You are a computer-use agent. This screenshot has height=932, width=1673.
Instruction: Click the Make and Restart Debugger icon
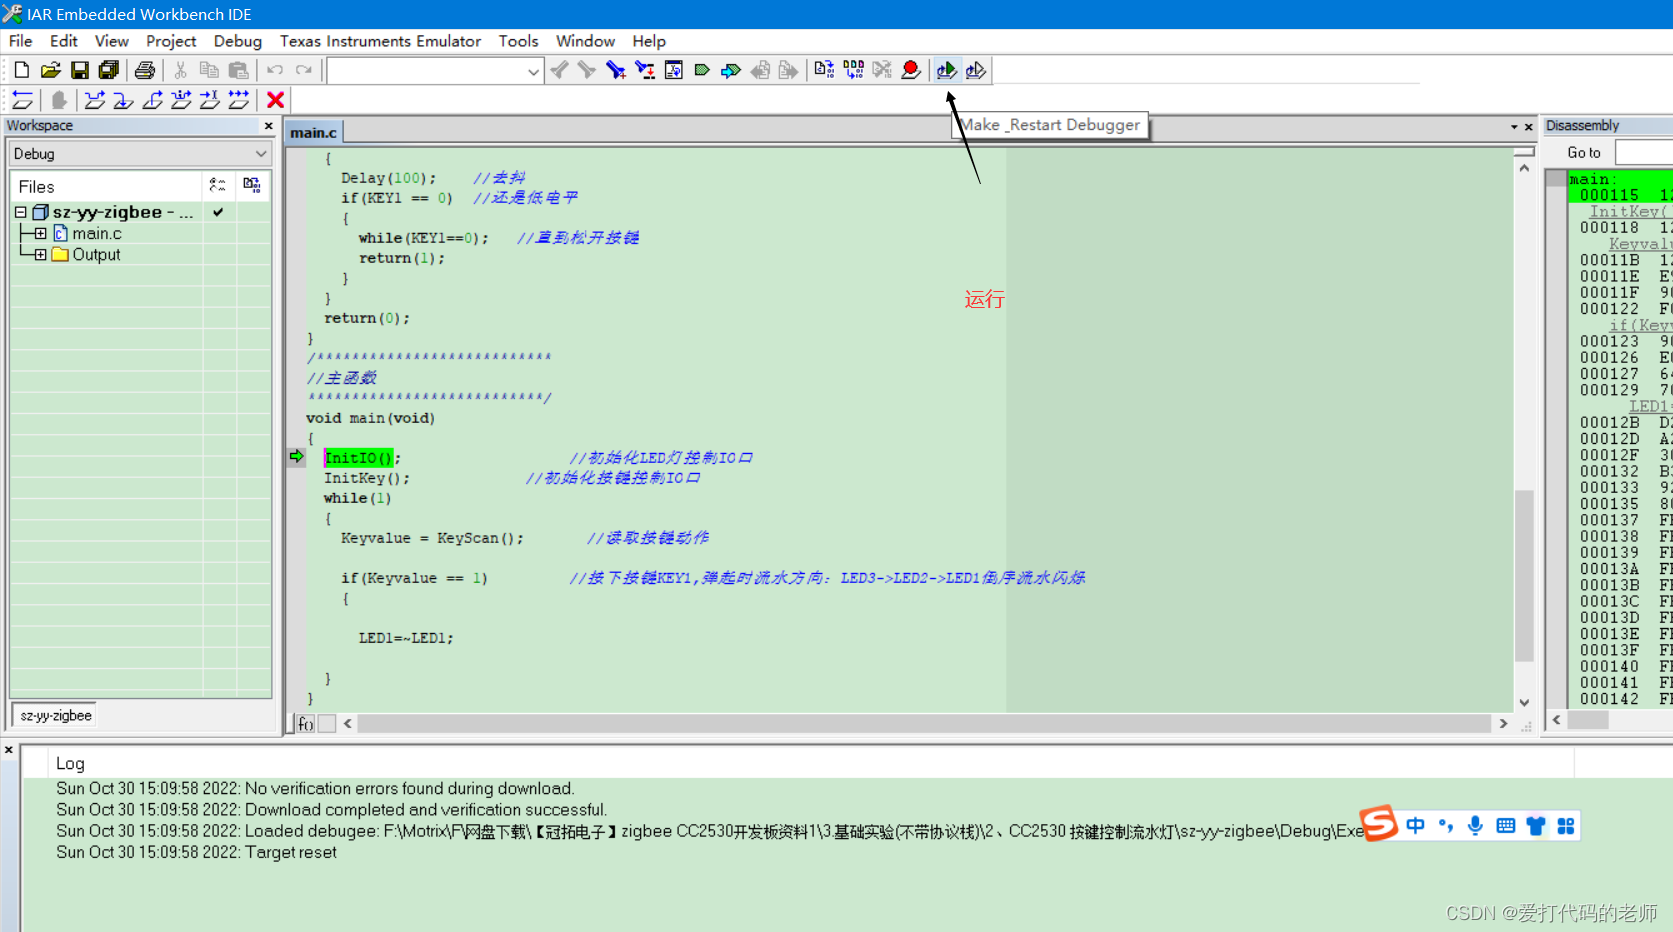[946, 69]
